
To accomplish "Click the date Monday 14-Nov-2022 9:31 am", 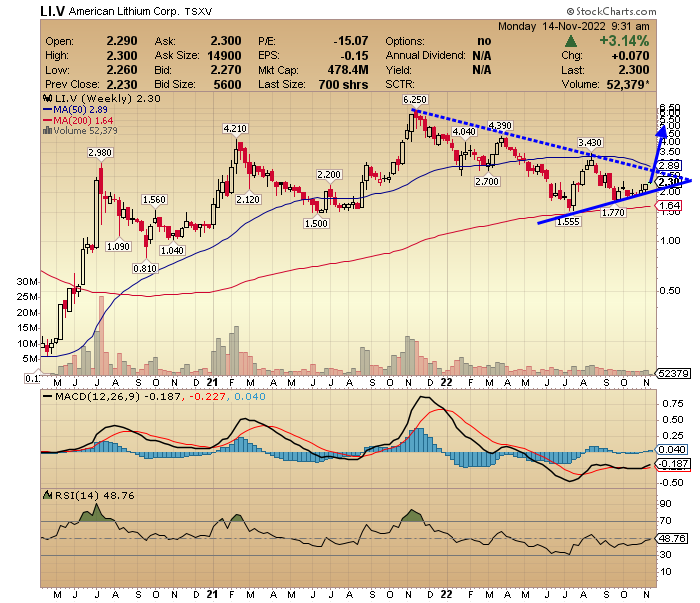I will [574, 26].
